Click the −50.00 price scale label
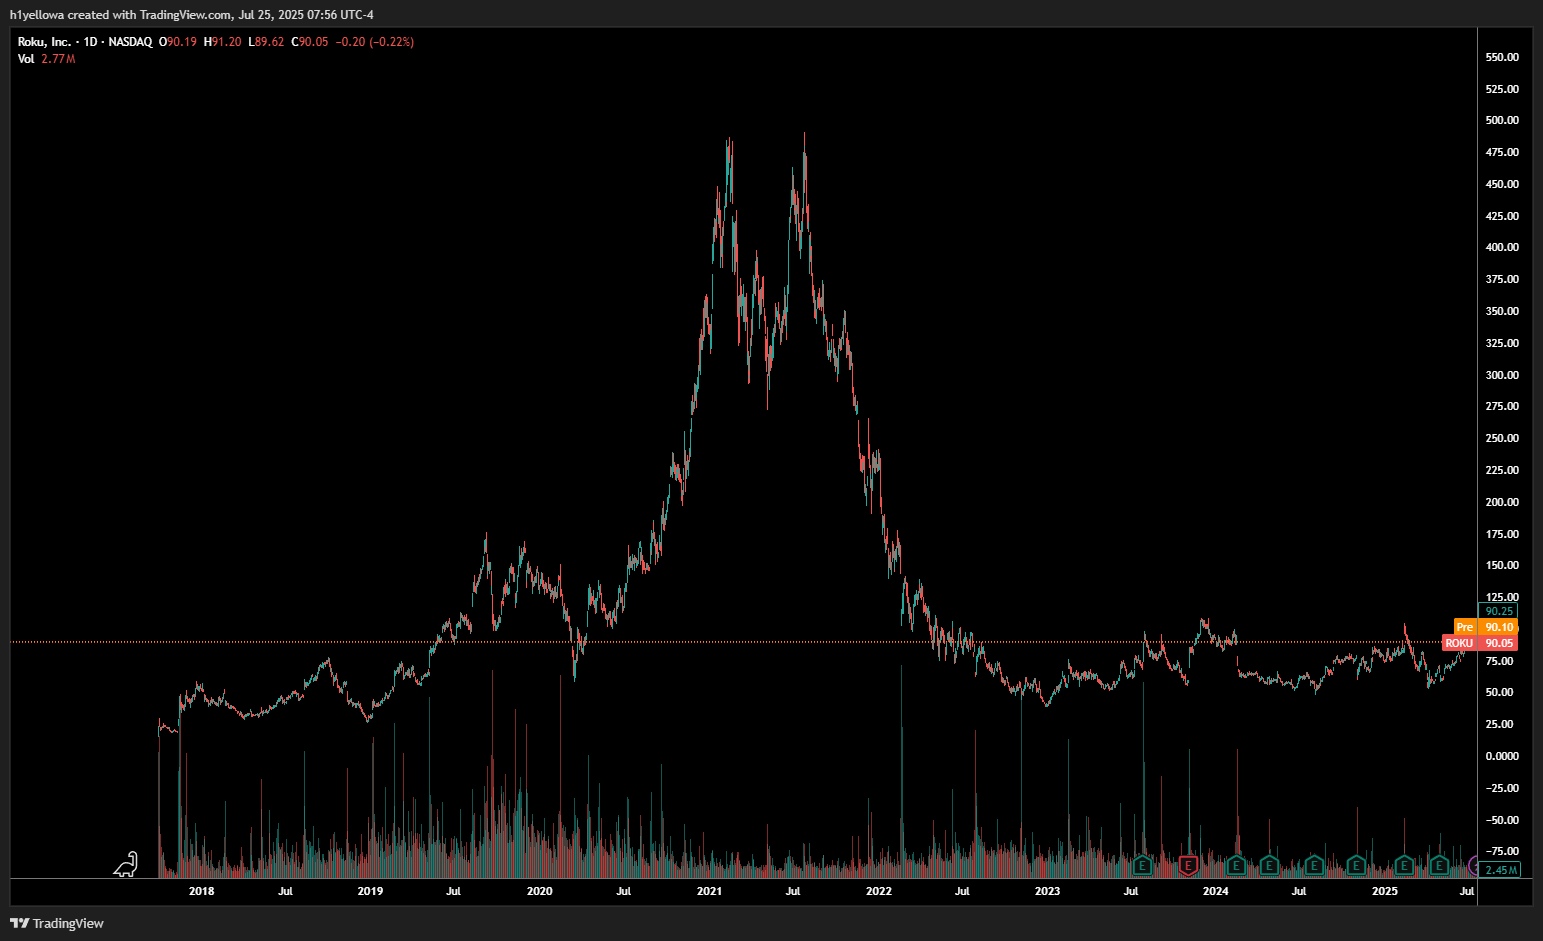 pos(1502,820)
